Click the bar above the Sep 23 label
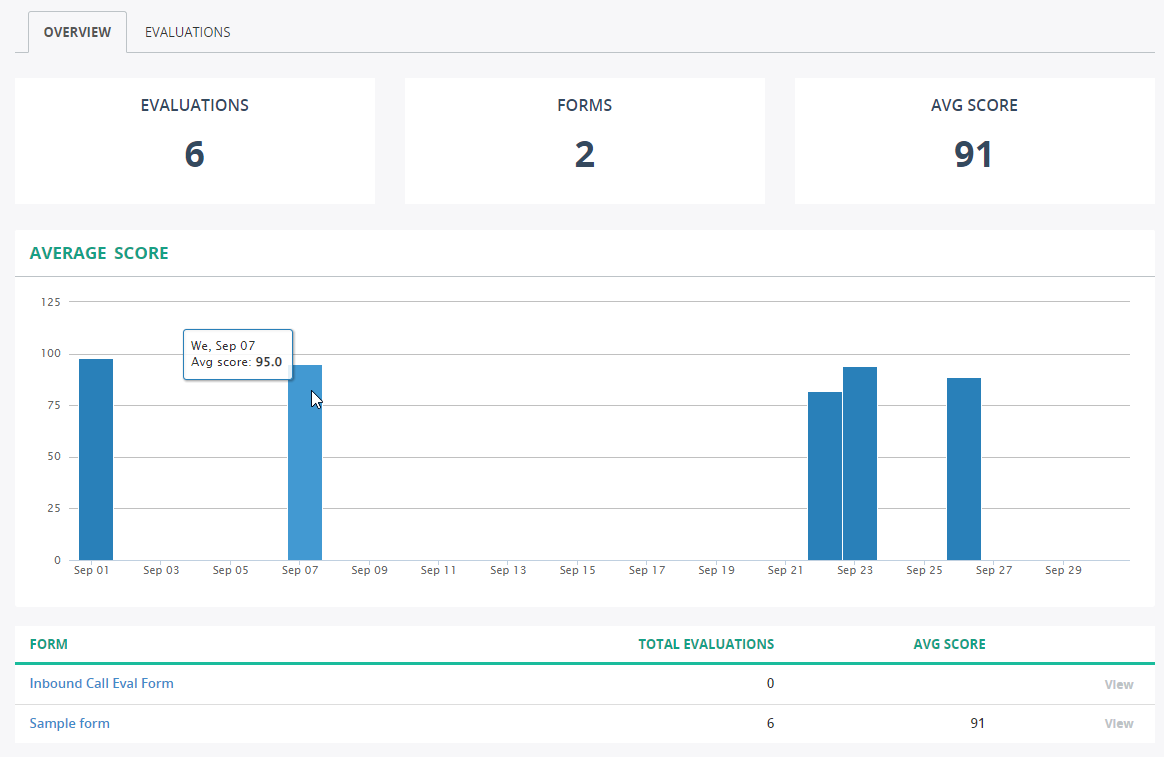The width and height of the screenshot is (1164, 757). (860, 464)
